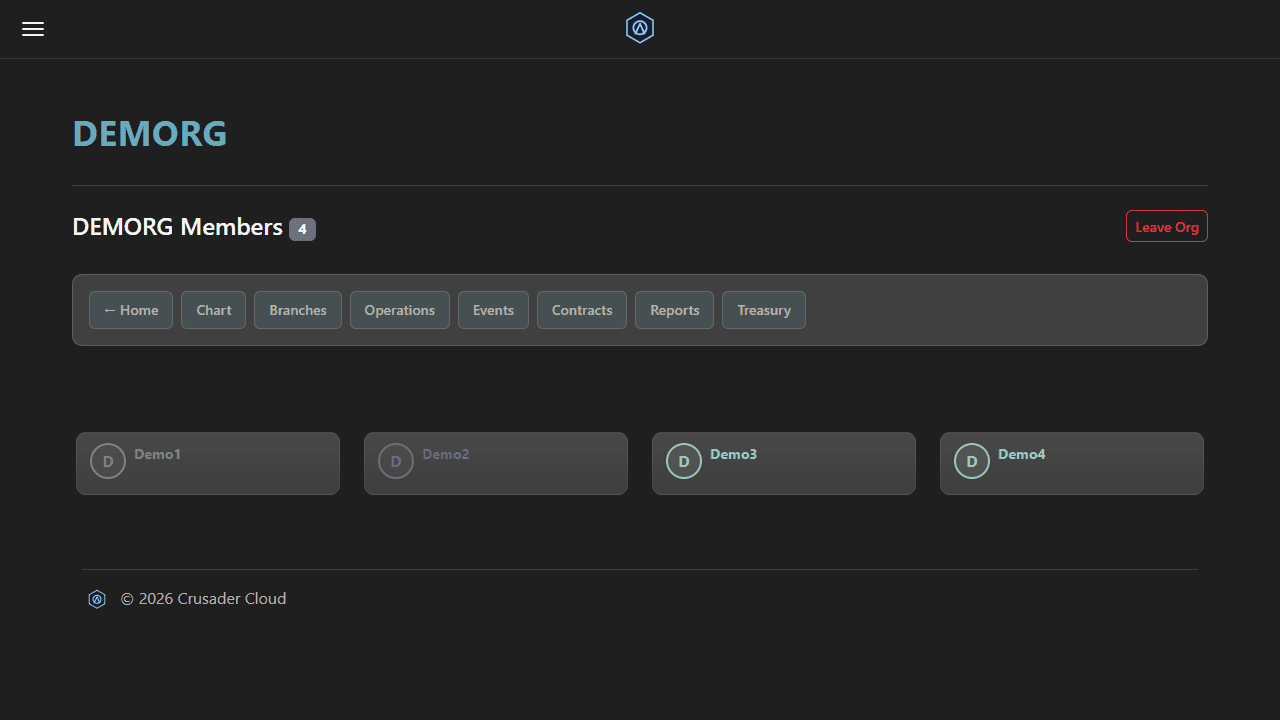Click Demo1's circular avatar icon
This screenshot has height=720, width=1280.
[108, 461]
